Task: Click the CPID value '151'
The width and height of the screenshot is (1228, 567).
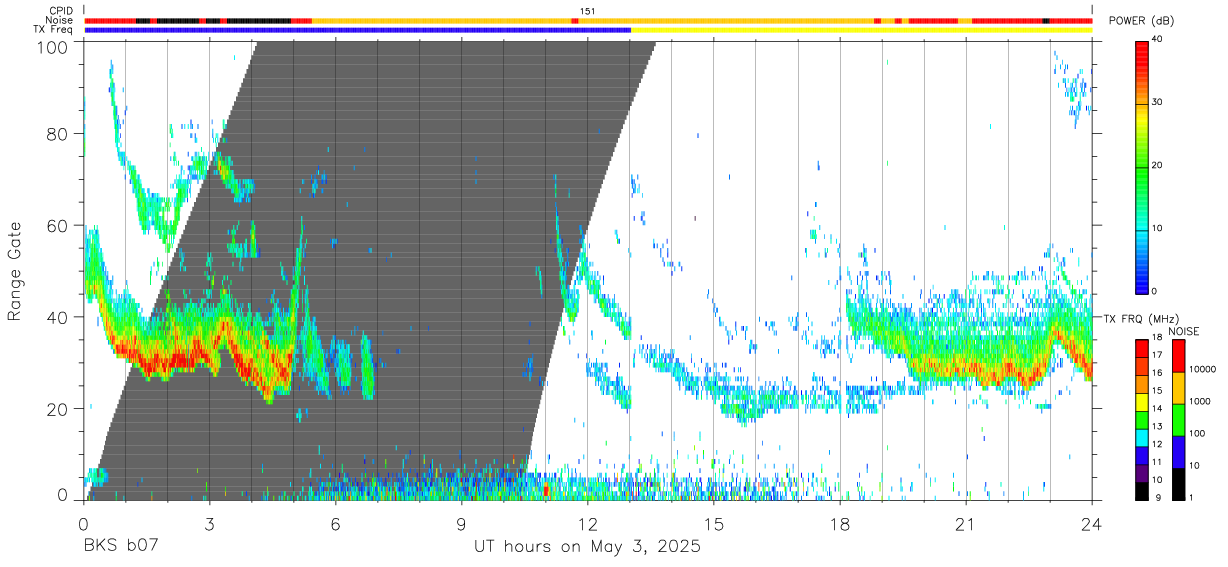Action: 587,11
